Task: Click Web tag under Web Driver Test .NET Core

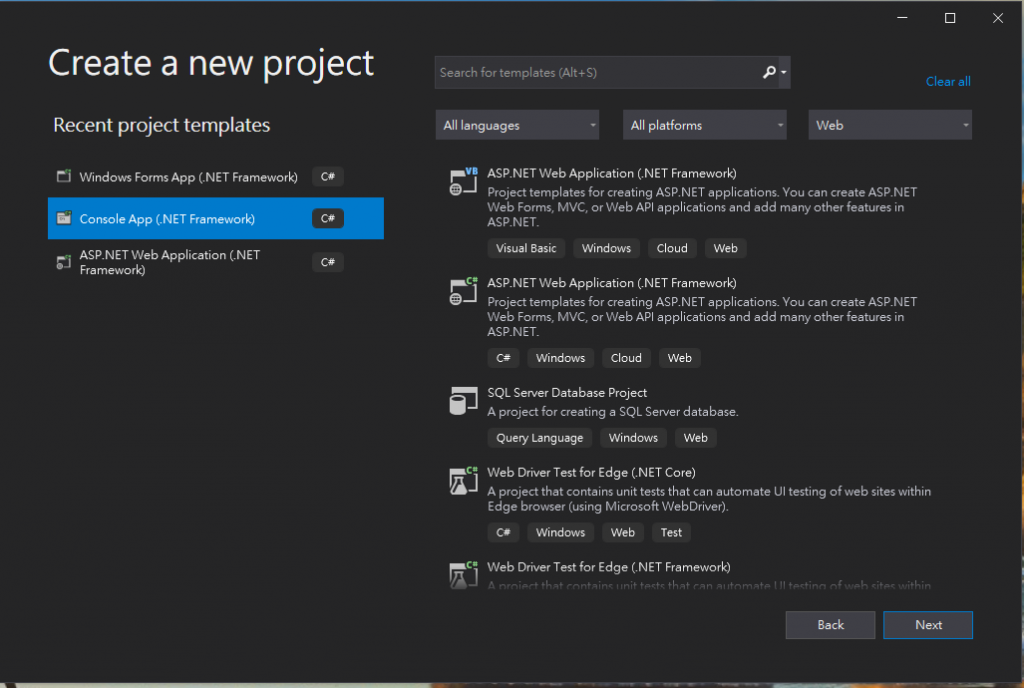Action: point(622,532)
